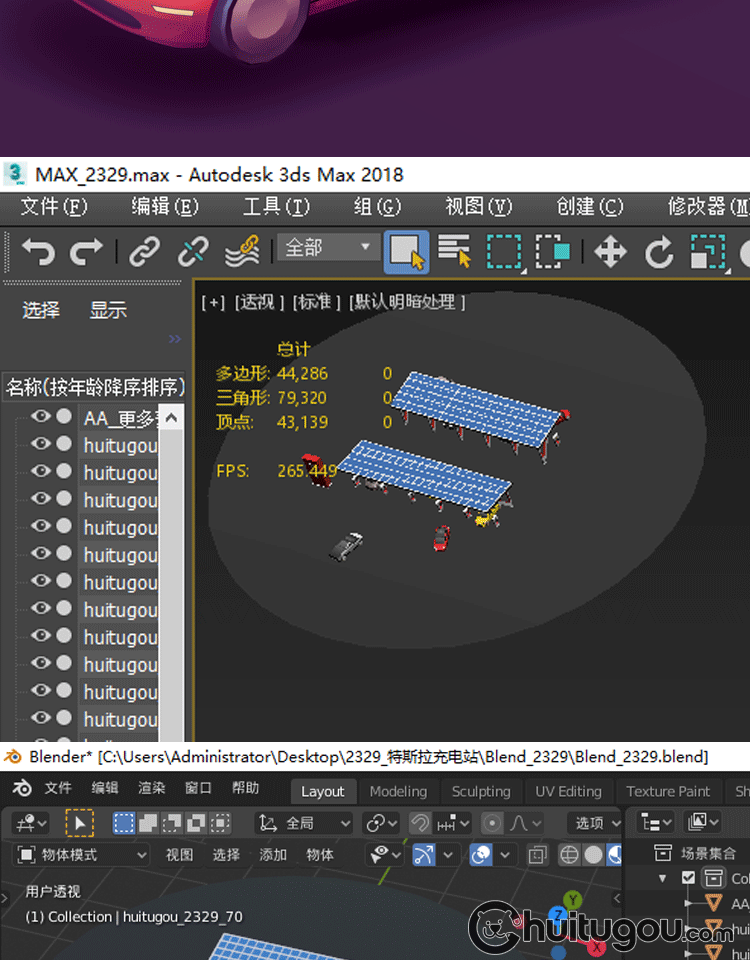This screenshot has height=960, width=750.
Task: Activate the Select and Scale tool
Action: [x=708, y=252]
